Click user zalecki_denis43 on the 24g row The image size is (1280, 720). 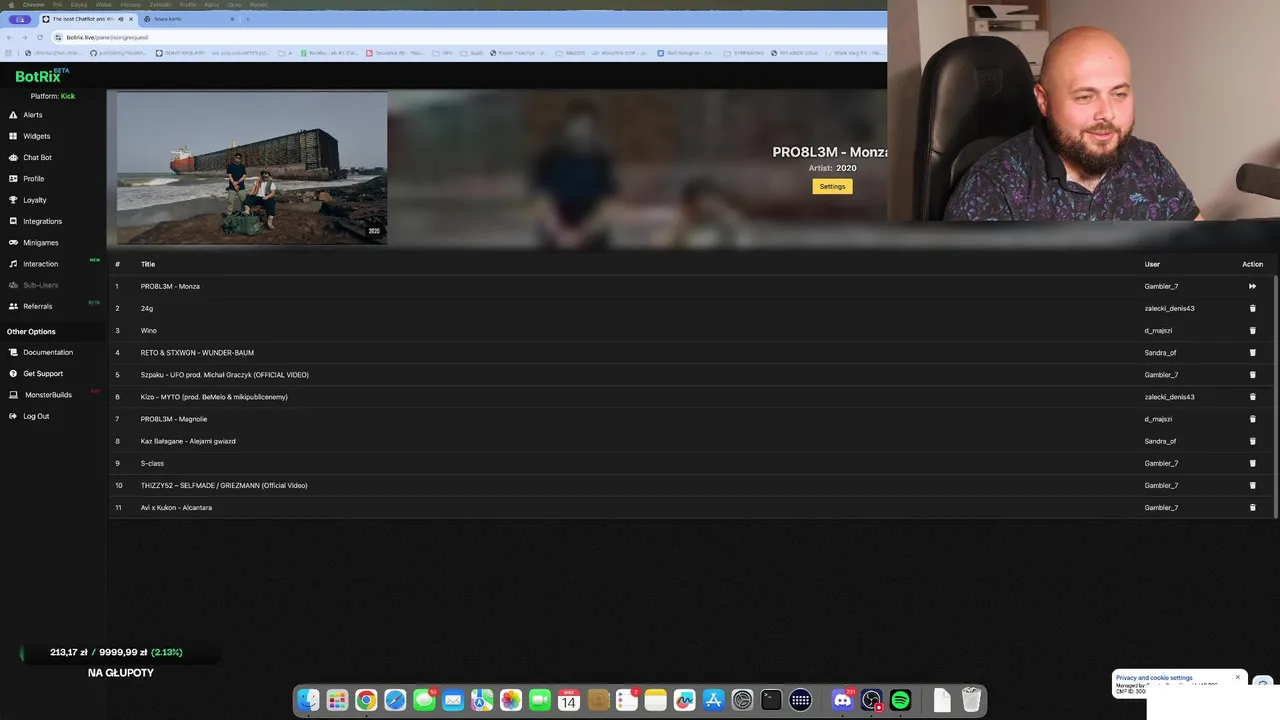point(1169,308)
